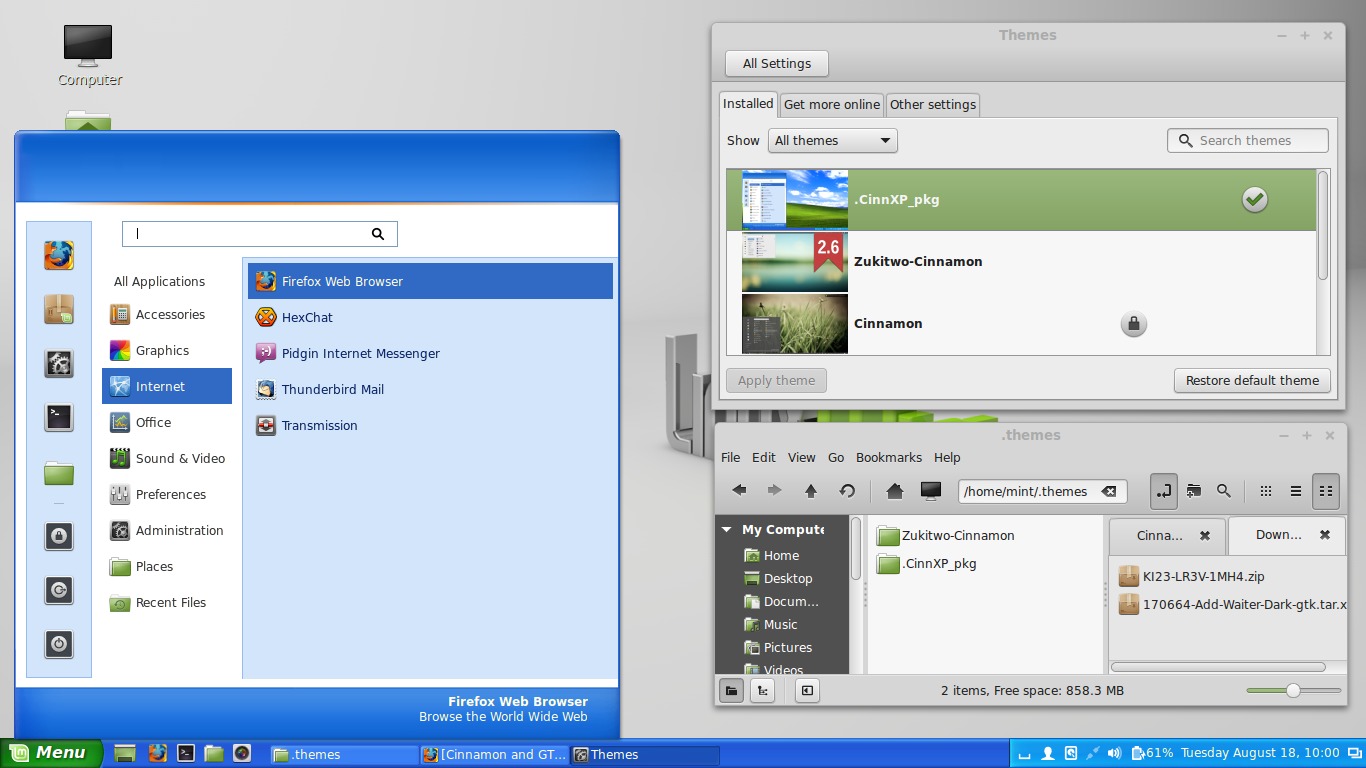
Task: Click the volume icon in the system tray
Action: pyautogui.click(x=1114, y=753)
